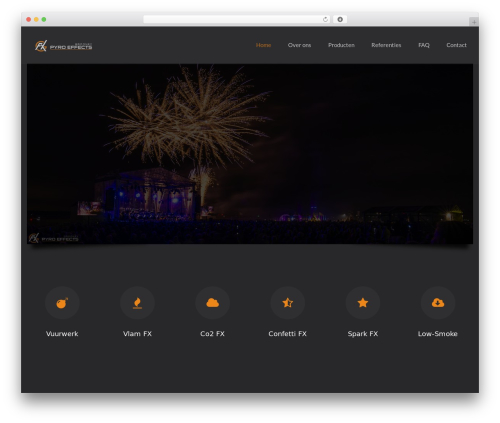
Task: Click the browser extension round icon
Action: point(340,19)
